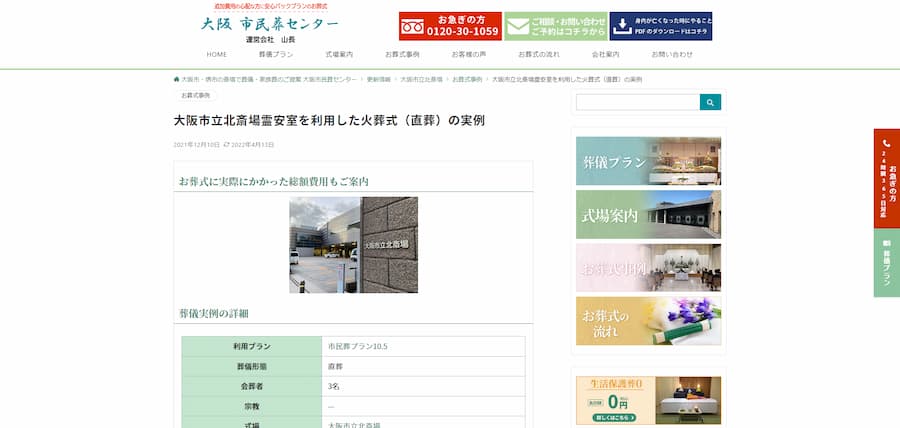Image resolution: width=900 pixels, height=428 pixels.
Task: Click the red お急ぎの方 floating side tab
Action: pos(887,178)
